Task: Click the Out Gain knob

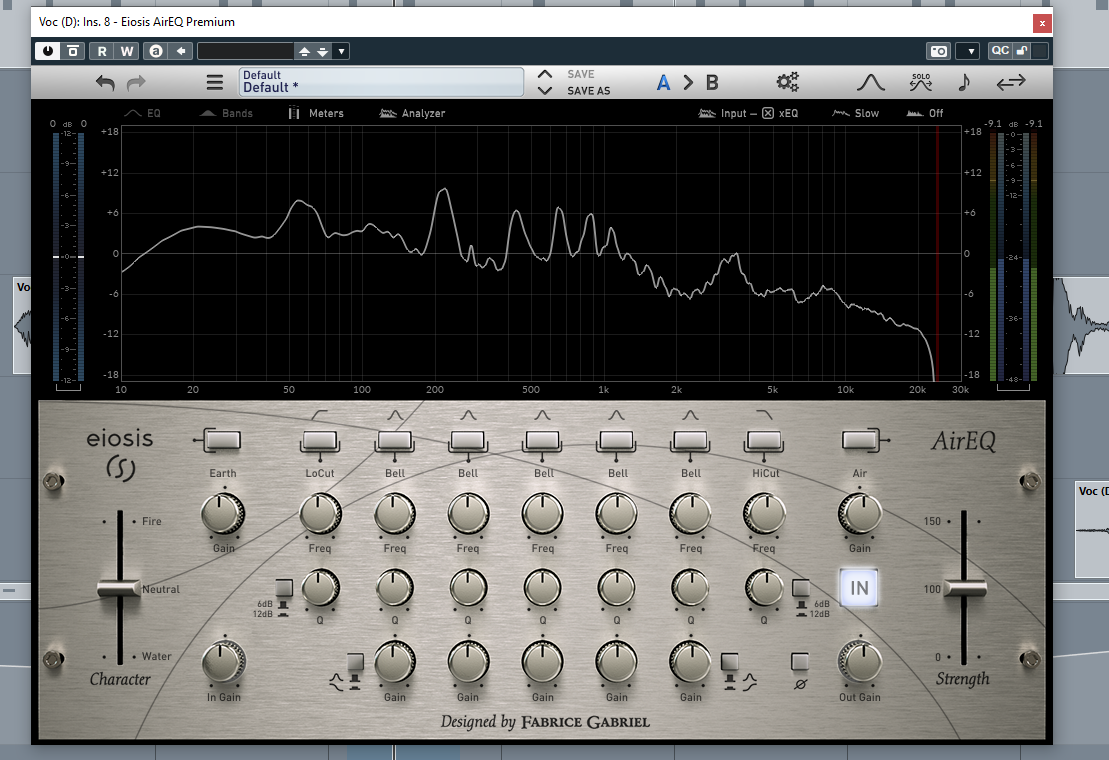Action: (x=859, y=662)
